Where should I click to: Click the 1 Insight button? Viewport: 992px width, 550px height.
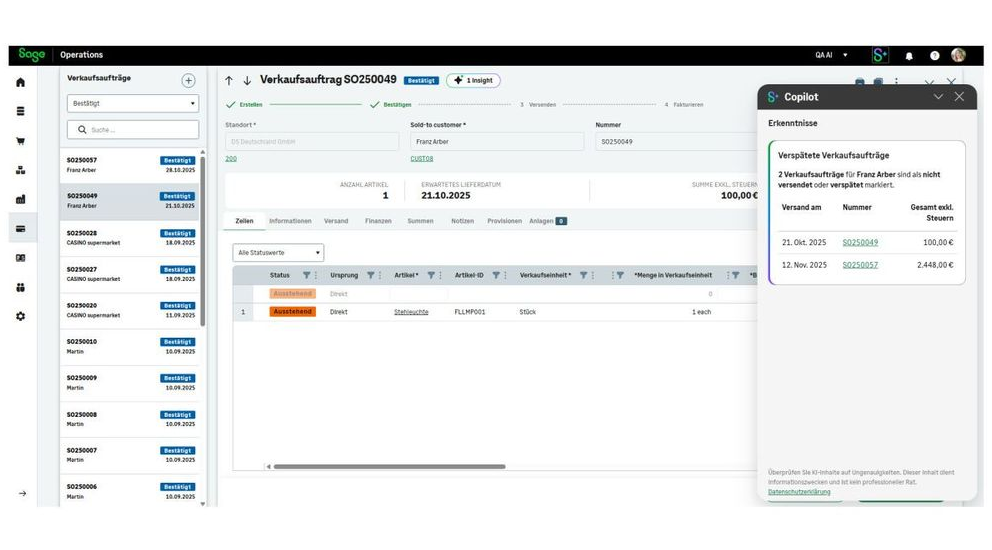click(x=473, y=80)
